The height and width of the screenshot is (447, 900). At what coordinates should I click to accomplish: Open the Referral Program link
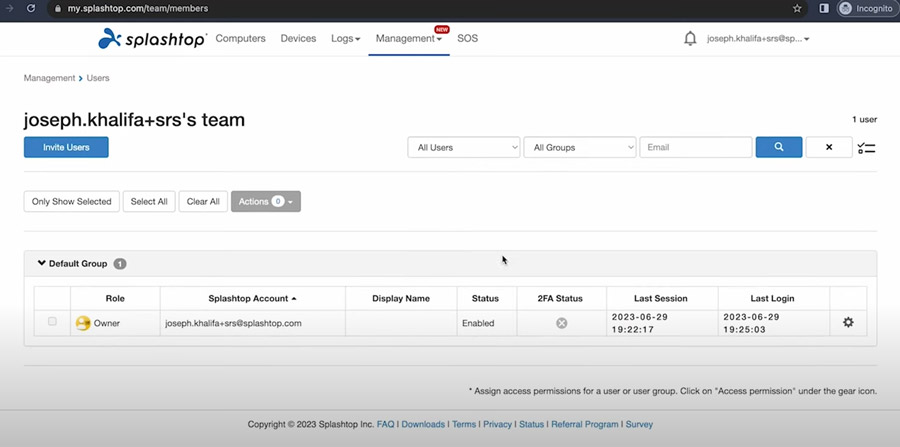[585, 425]
